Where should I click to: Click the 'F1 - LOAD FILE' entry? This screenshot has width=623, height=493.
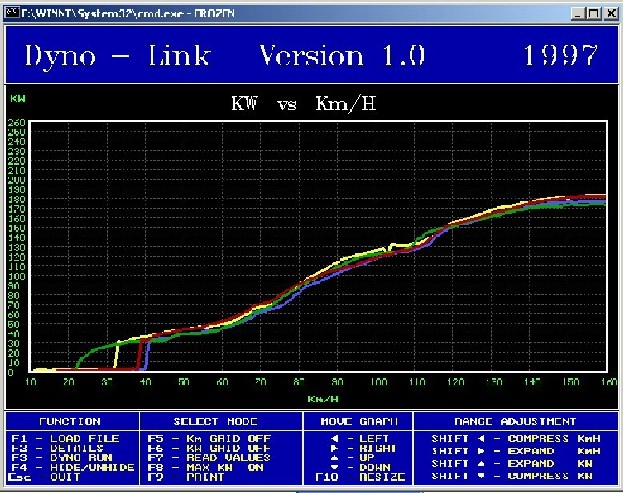point(65,439)
